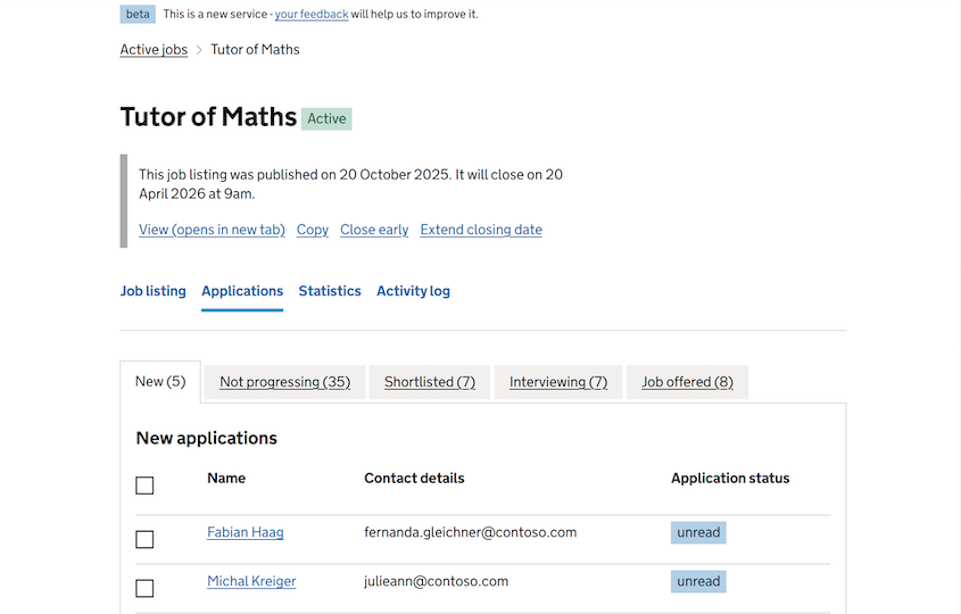Click the Close early link
This screenshot has height=614, width=961.
coord(374,229)
